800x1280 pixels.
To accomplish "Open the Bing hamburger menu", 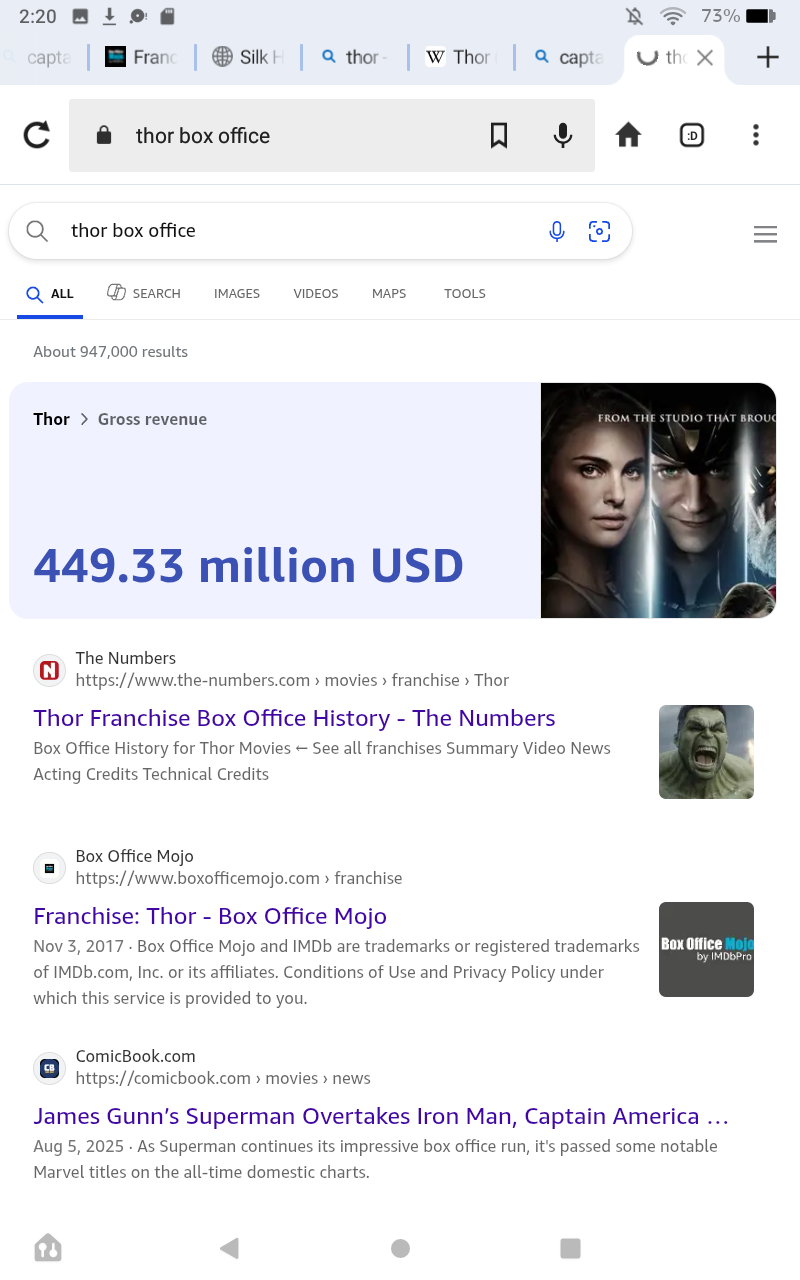I will point(765,235).
